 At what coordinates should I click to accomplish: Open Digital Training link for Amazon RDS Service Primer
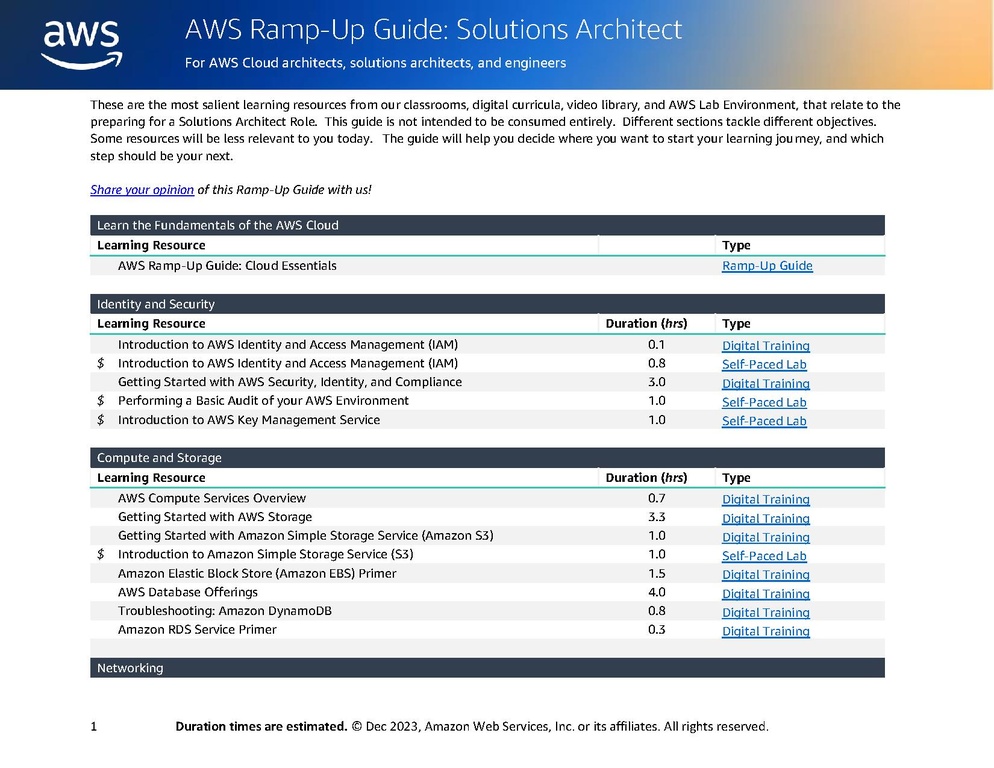[x=766, y=630]
